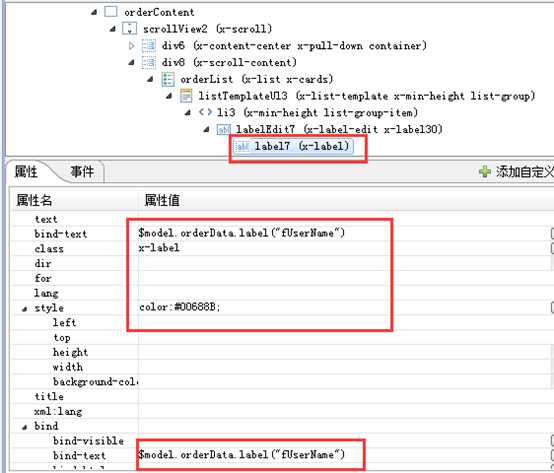Screen dimensions: 554x473
Task: Edit the background-color style value
Action: tap(344, 382)
